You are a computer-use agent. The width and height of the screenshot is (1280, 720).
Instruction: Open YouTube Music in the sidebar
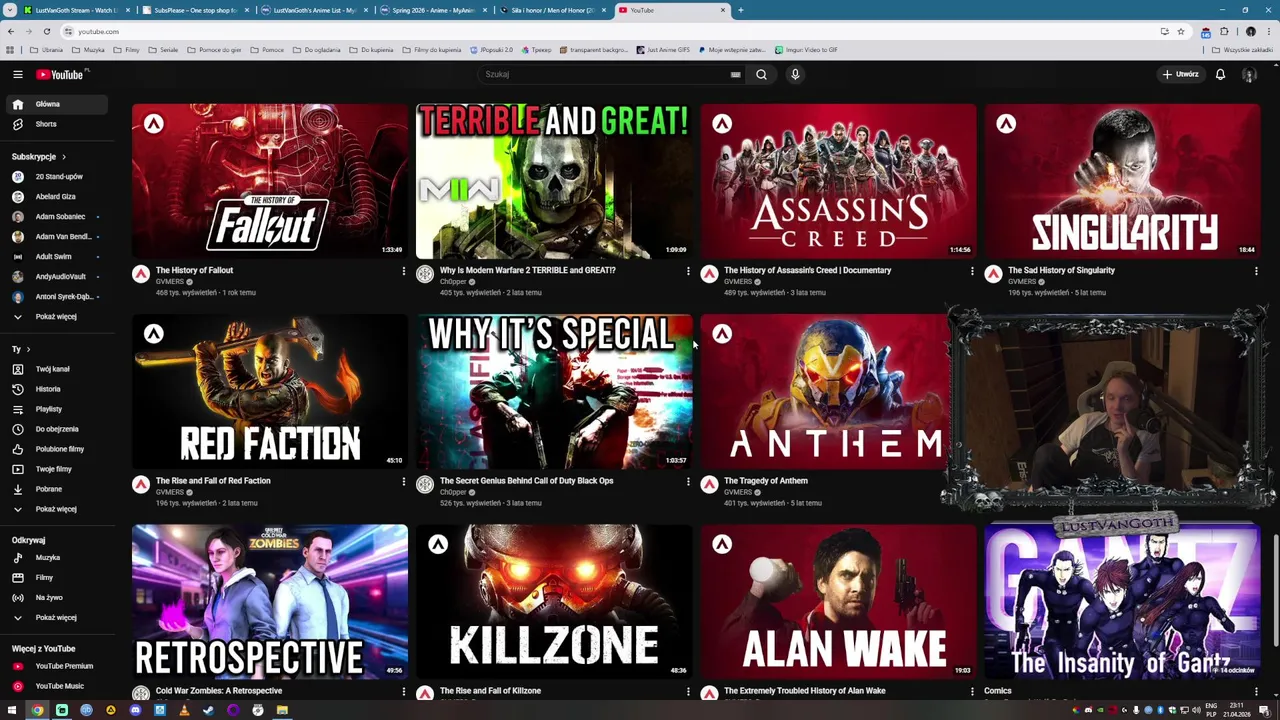[x=55, y=686]
